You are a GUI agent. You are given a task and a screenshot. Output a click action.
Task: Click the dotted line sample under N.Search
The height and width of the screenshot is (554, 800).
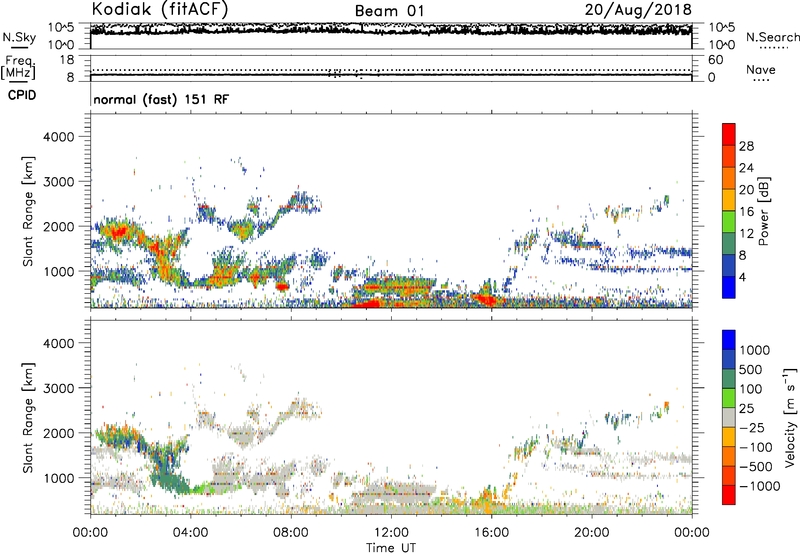point(774,48)
